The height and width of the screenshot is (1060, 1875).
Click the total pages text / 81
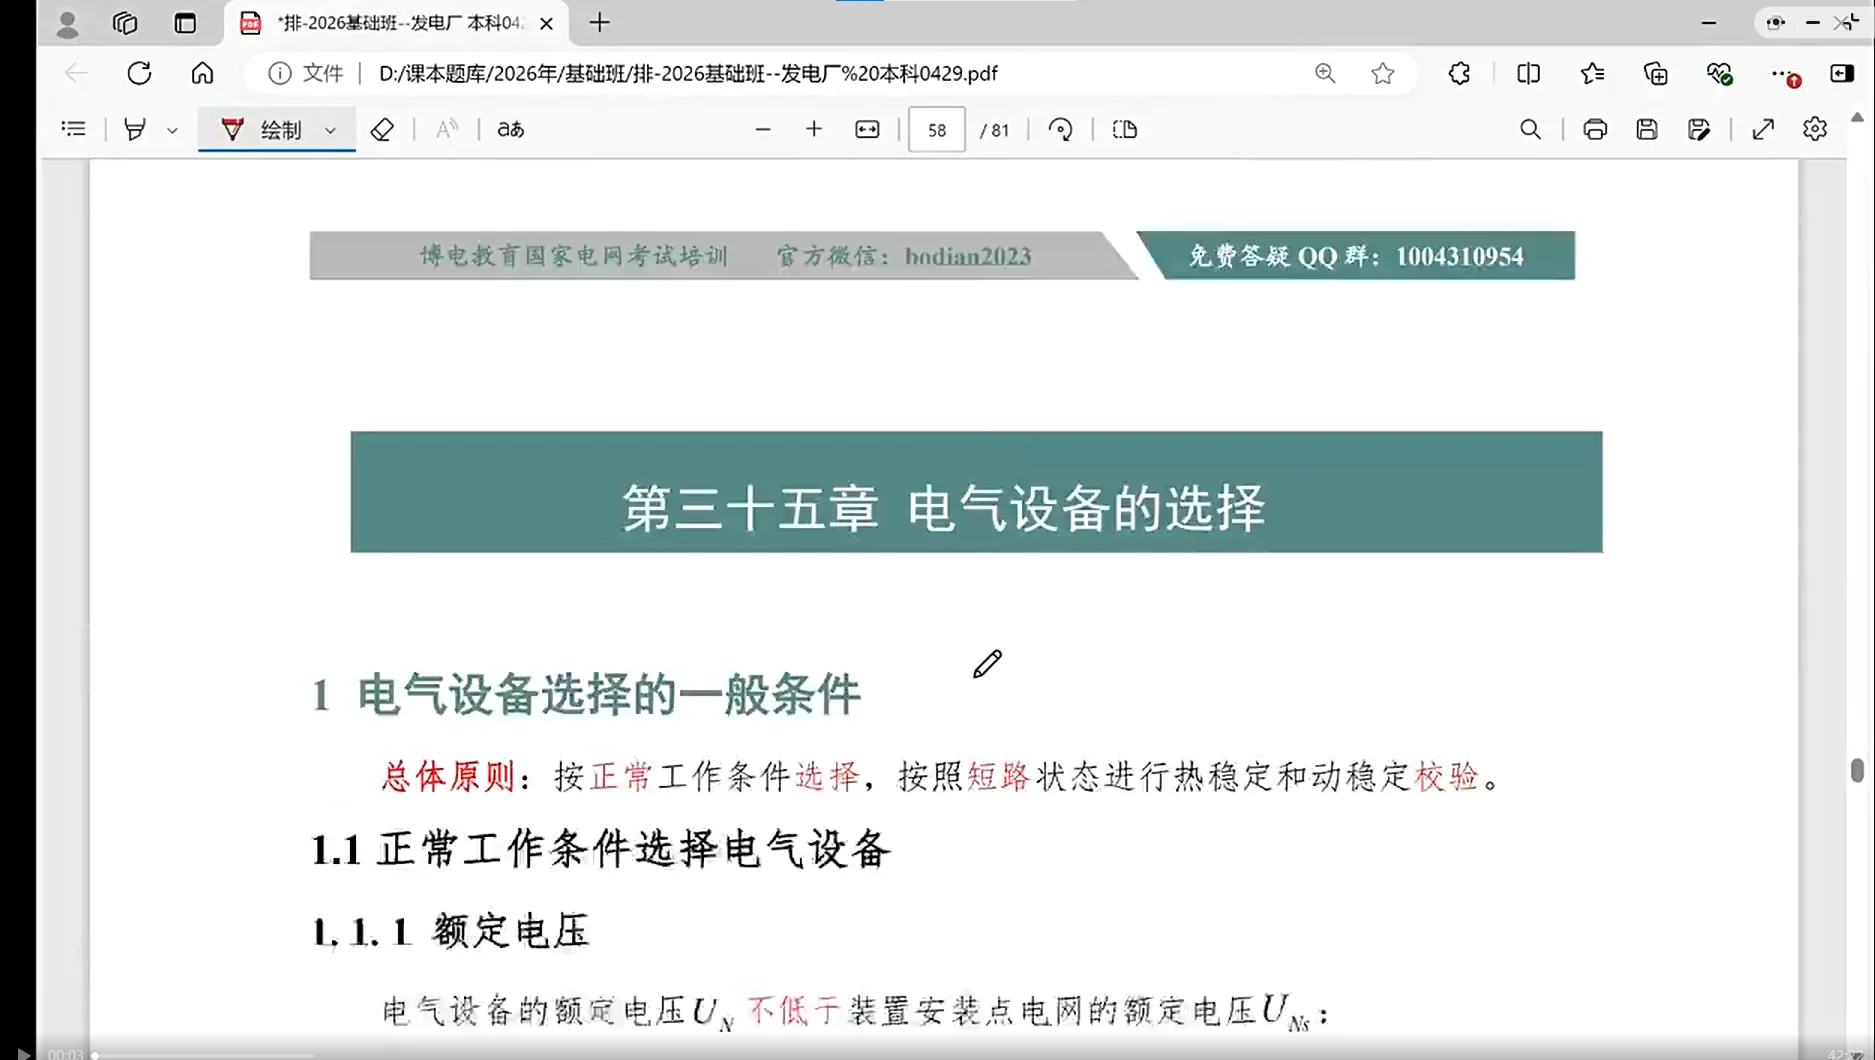click(995, 130)
